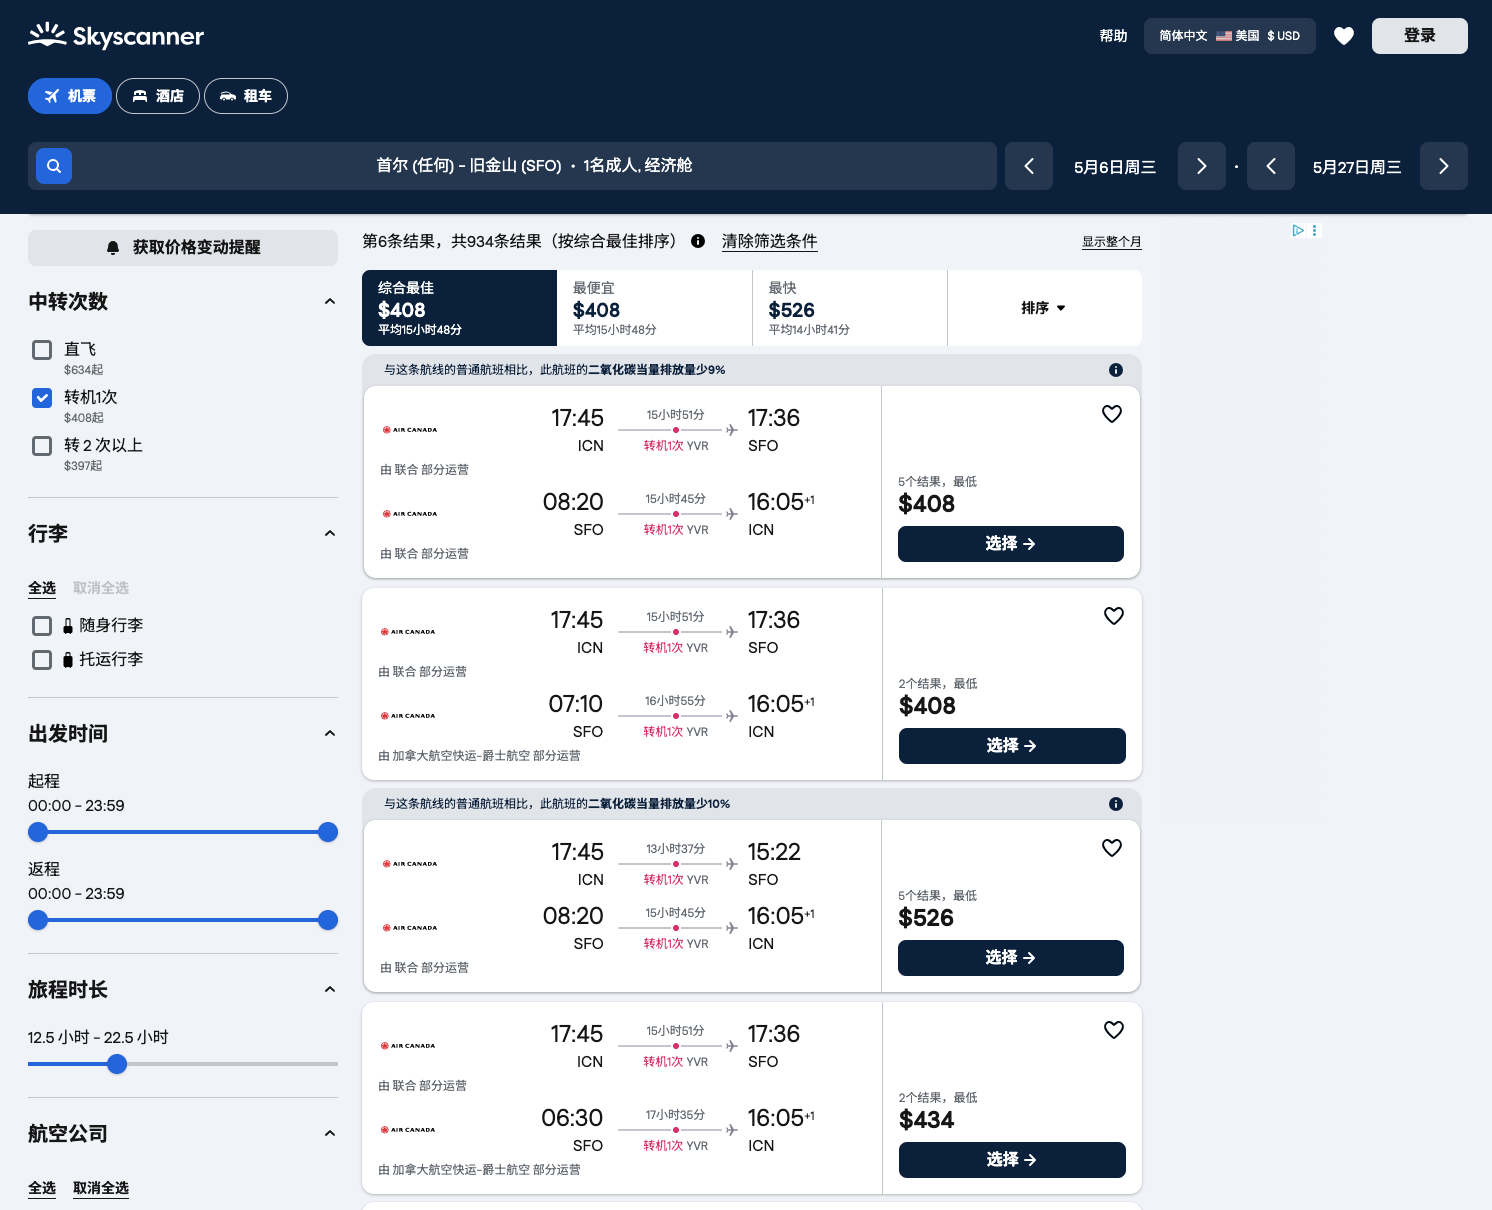The width and height of the screenshot is (1492, 1210).
Task: Collapse the 中转次数 filter section
Action: click(330, 302)
